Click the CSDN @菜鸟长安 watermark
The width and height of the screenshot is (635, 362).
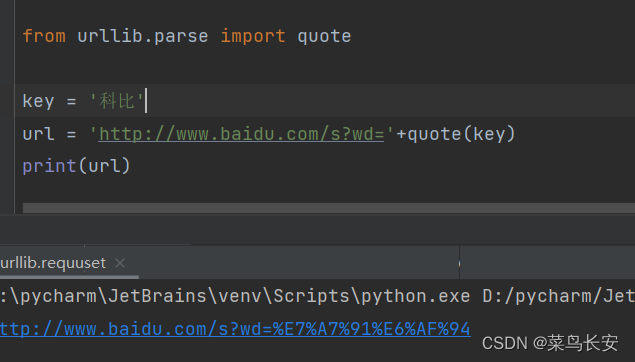550,343
